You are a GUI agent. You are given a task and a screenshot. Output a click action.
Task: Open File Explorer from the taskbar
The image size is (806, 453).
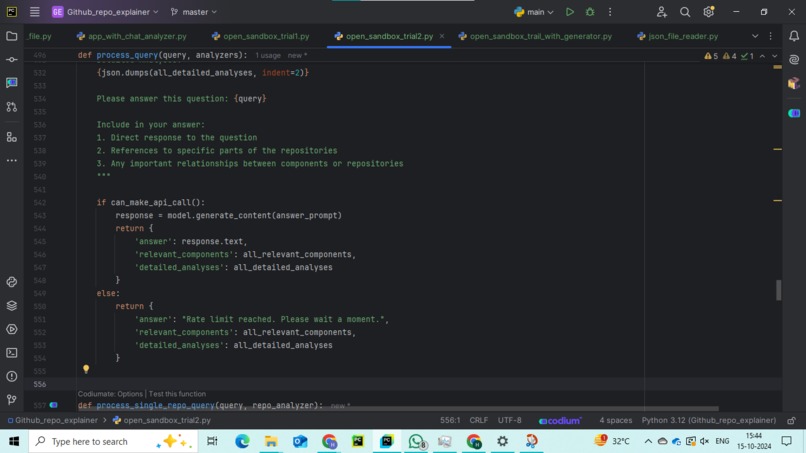(271, 441)
